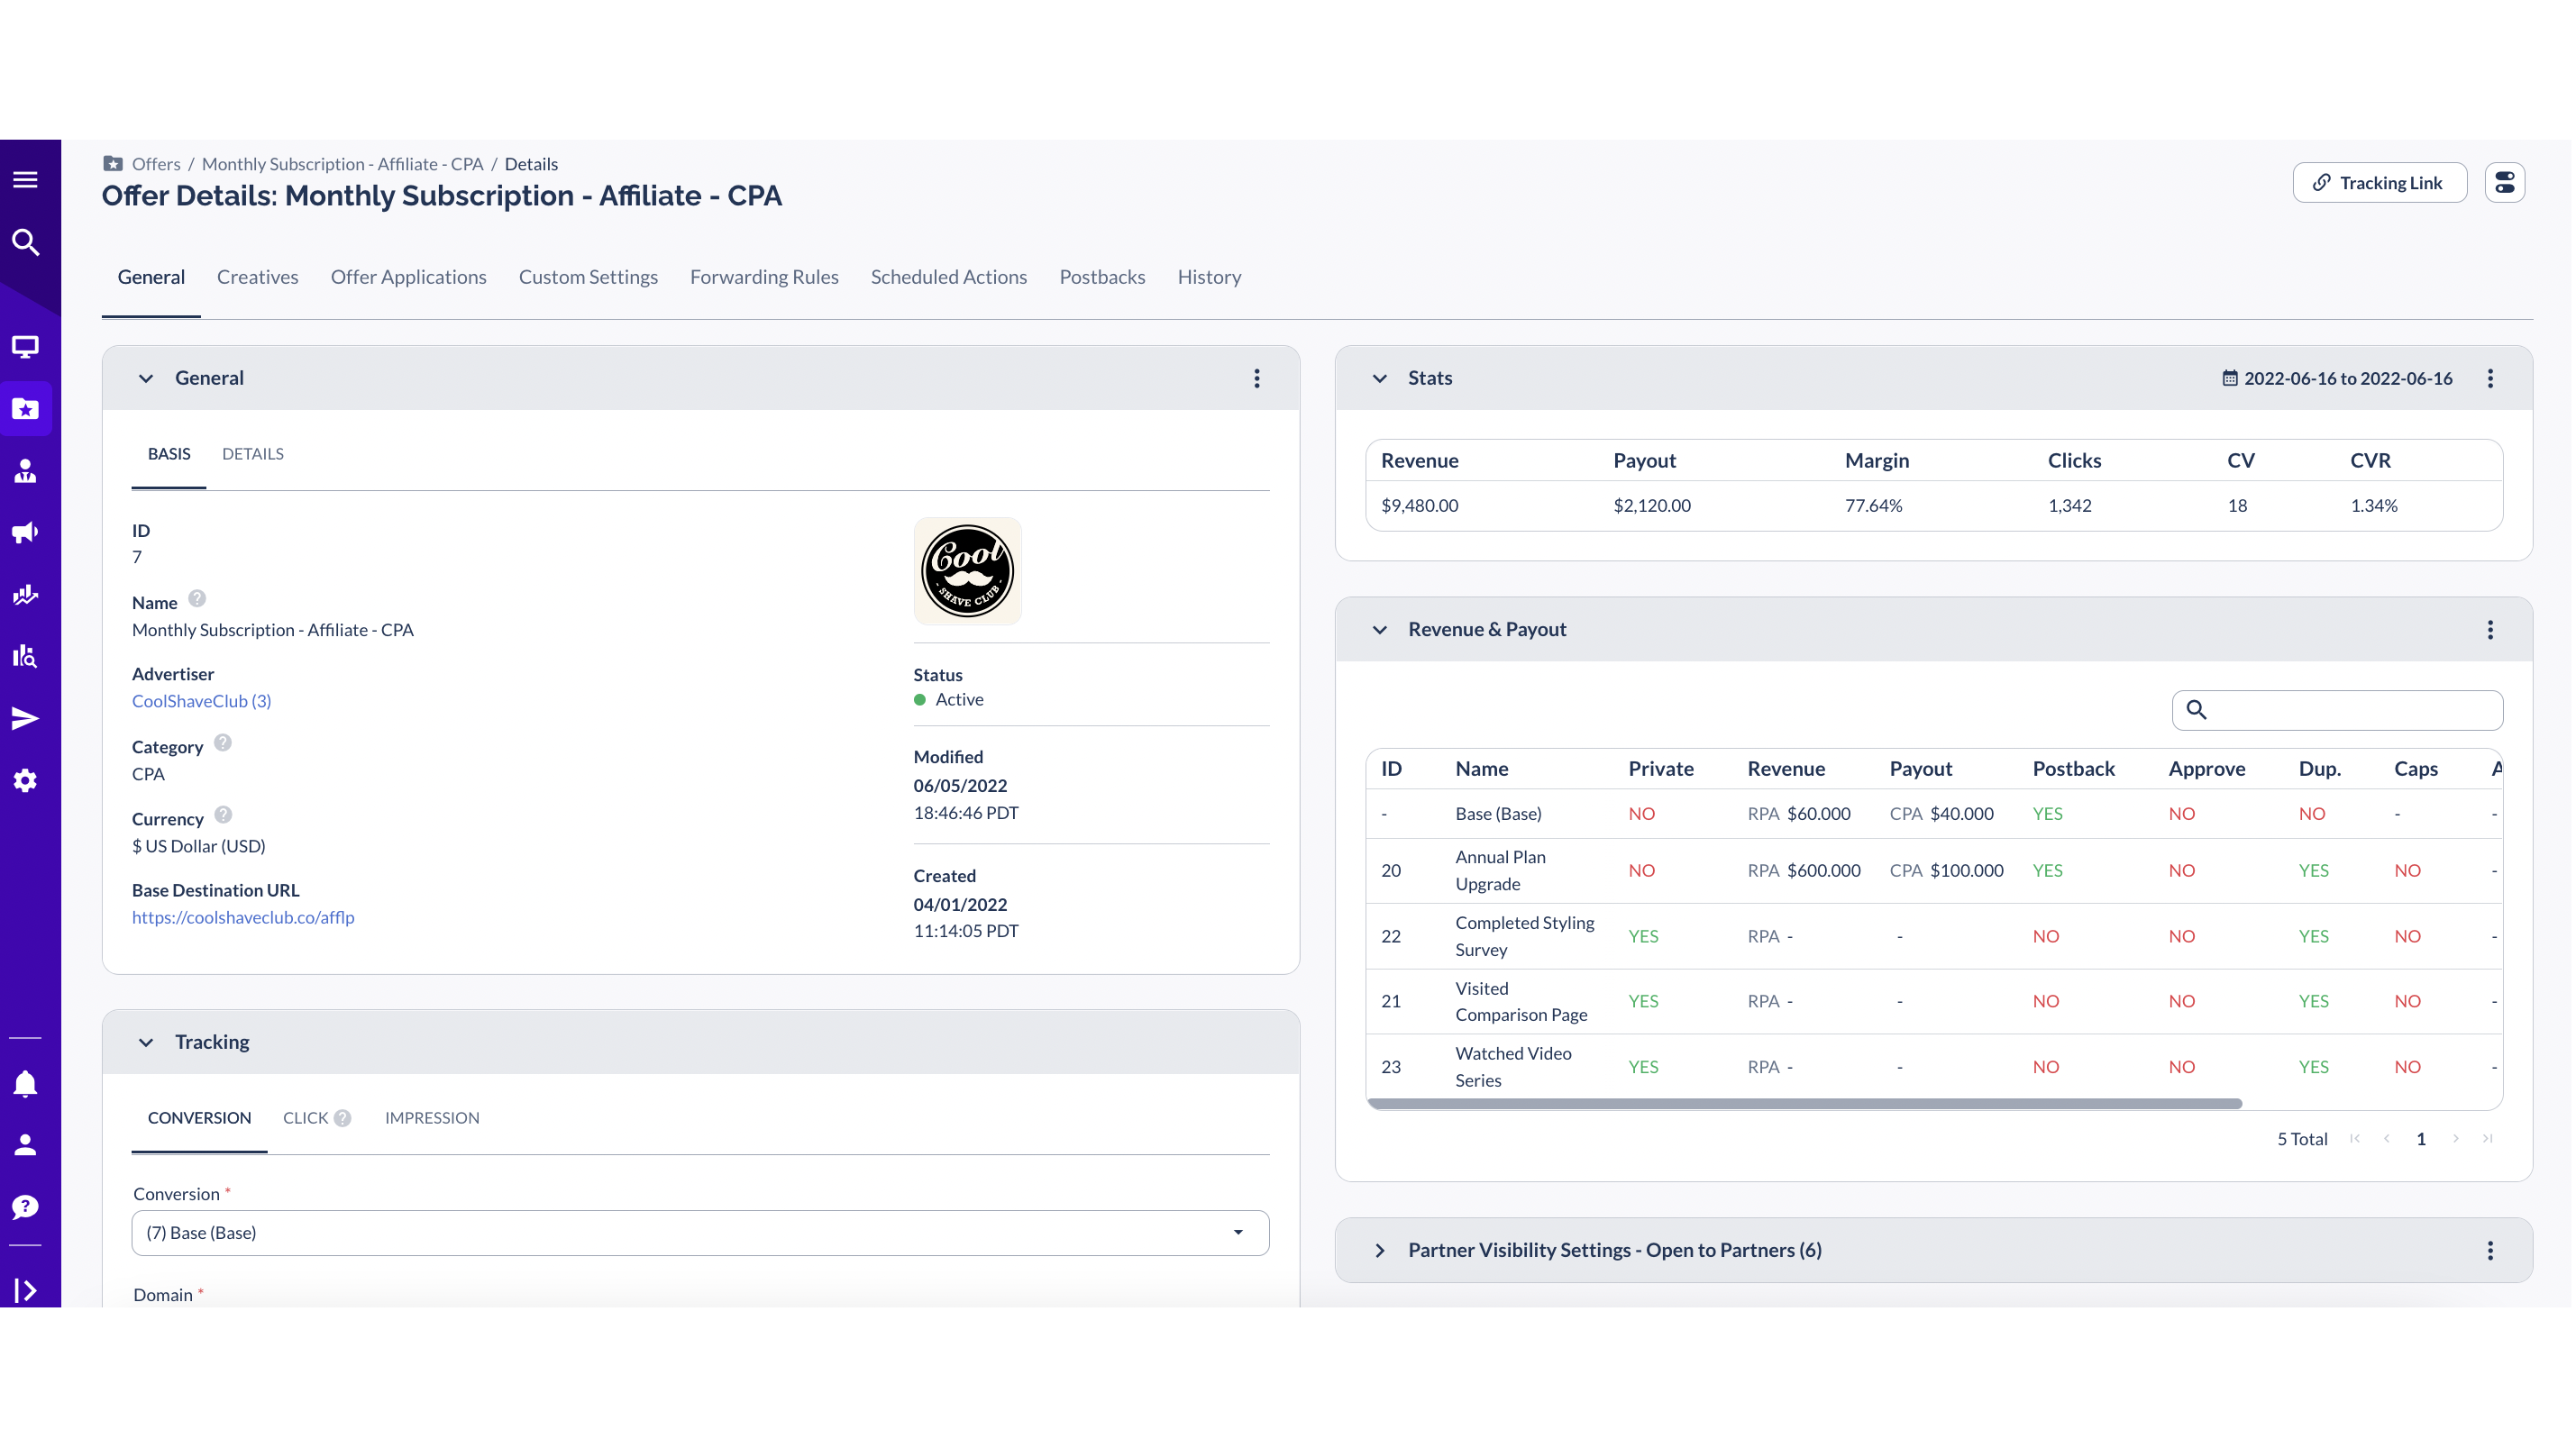Collapse the Tracking panel
Image resolution: width=2576 pixels, height=1448 pixels.
point(146,1043)
